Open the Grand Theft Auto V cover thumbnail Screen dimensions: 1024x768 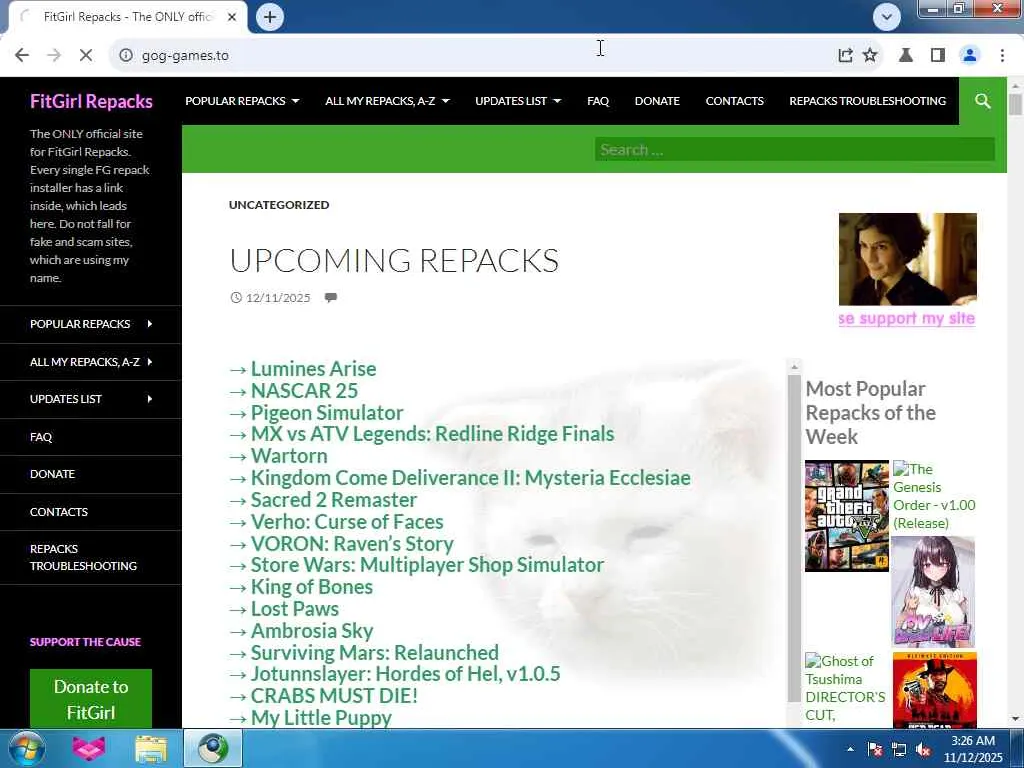846,516
